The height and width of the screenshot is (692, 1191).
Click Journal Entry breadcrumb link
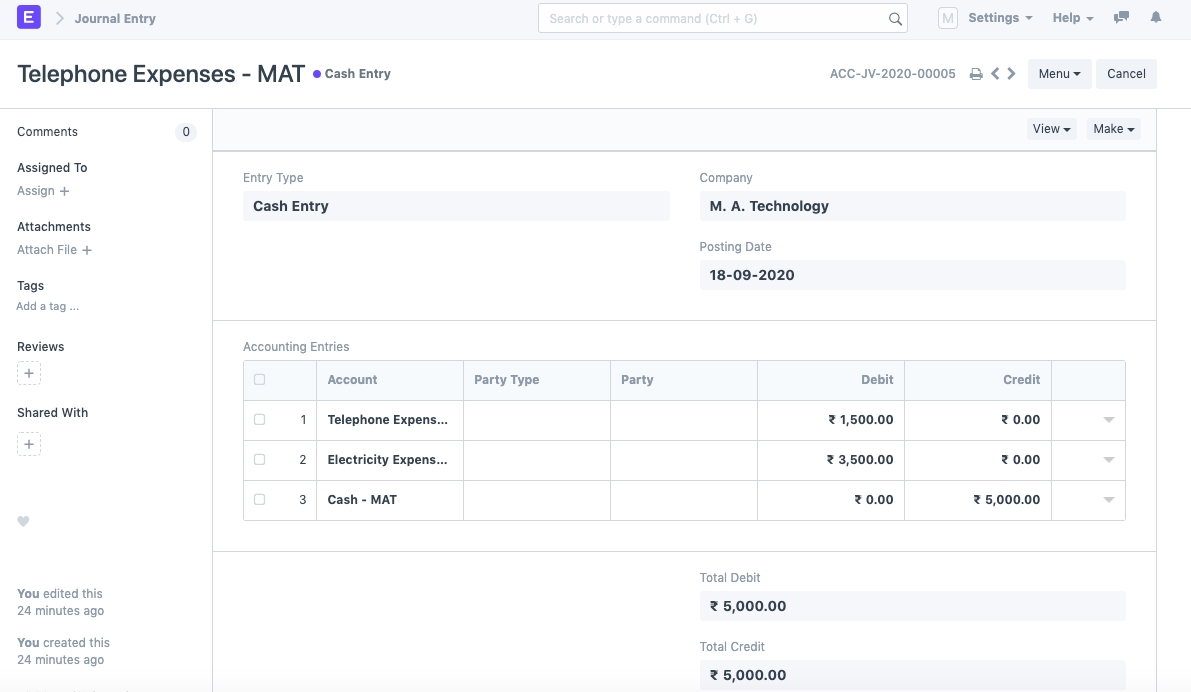point(115,18)
